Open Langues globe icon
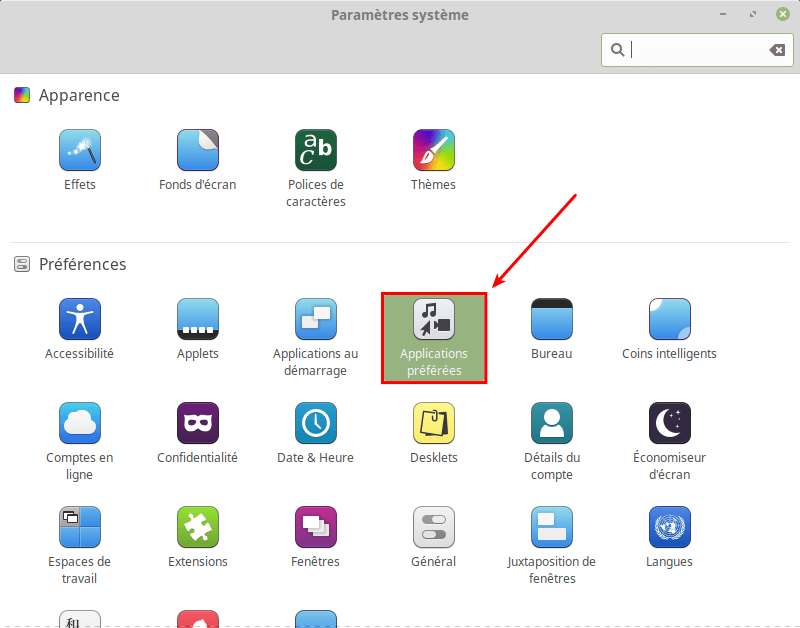The image size is (800, 628). [x=669, y=527]
